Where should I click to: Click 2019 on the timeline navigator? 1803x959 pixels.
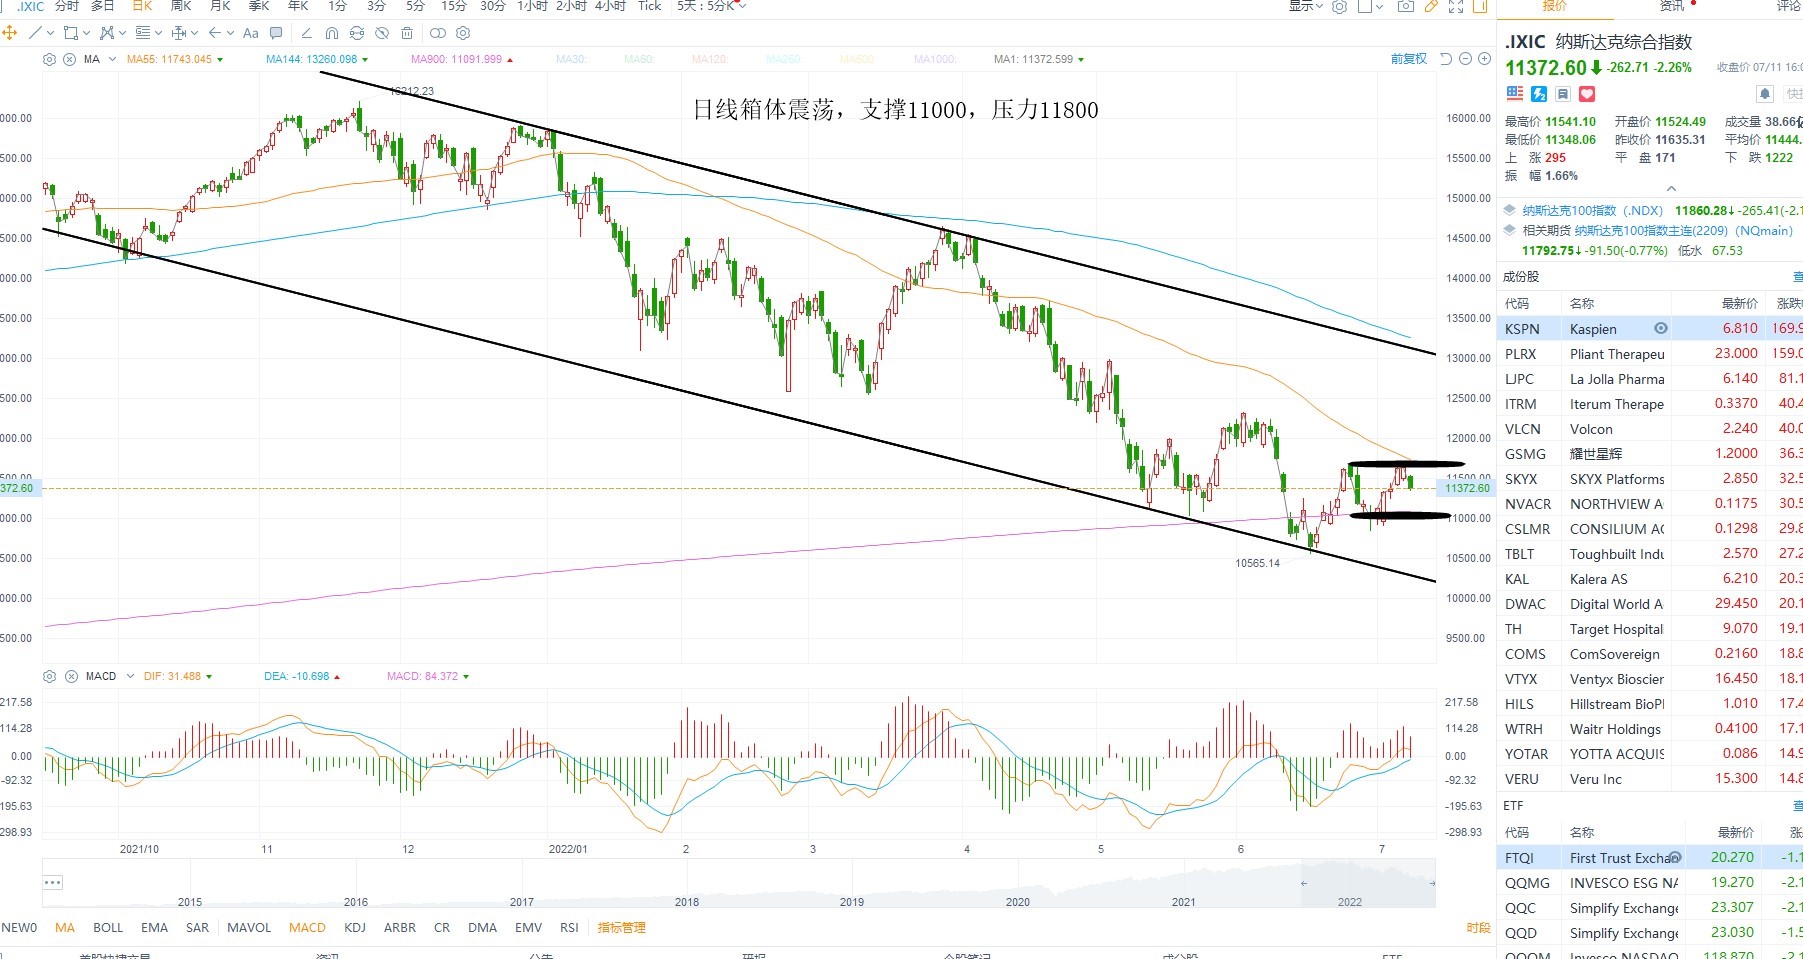pos(852,901)
